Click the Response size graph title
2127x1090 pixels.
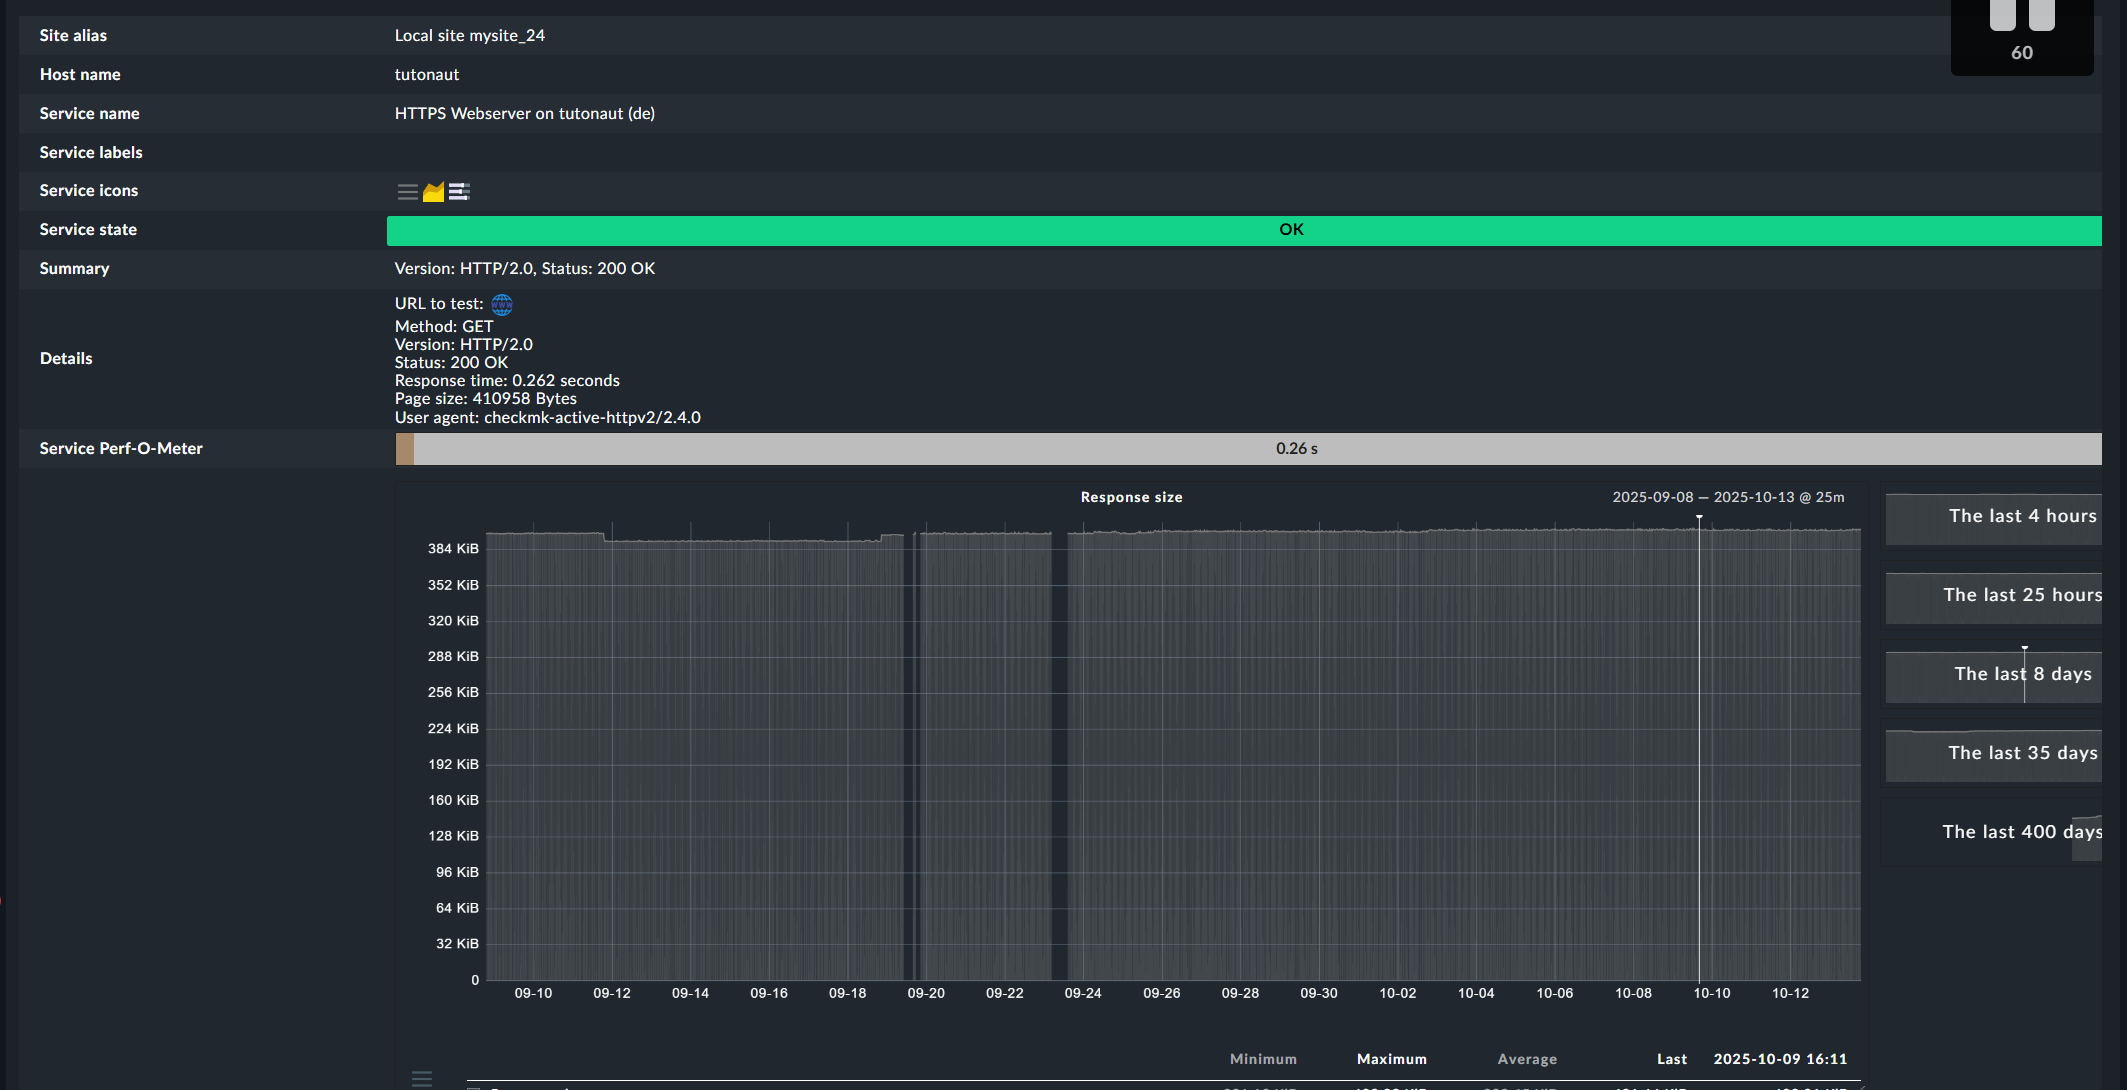click(x=1131, y=497)
